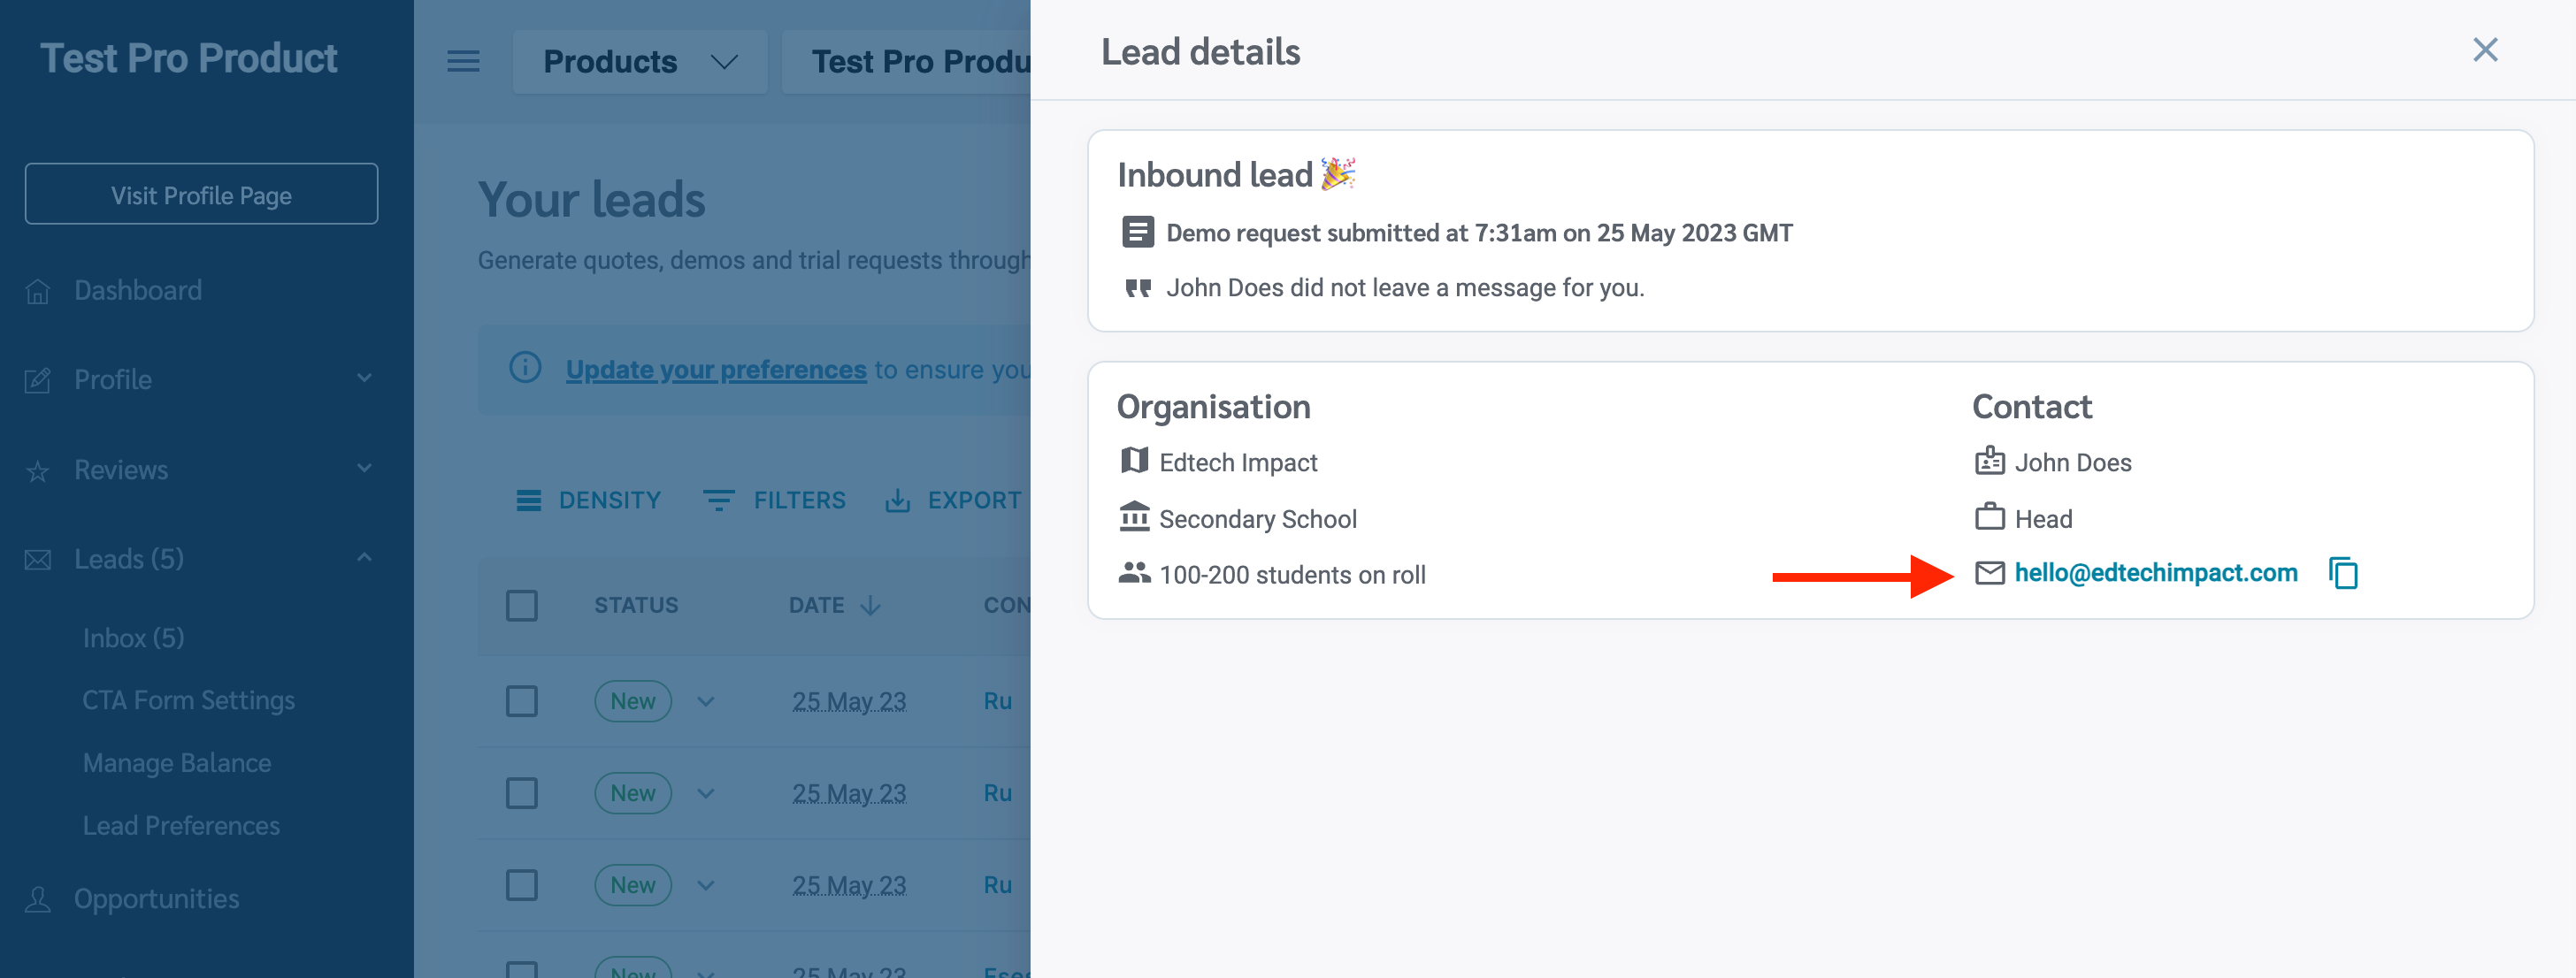Open the hamburger menu icon

coord(463,62)
